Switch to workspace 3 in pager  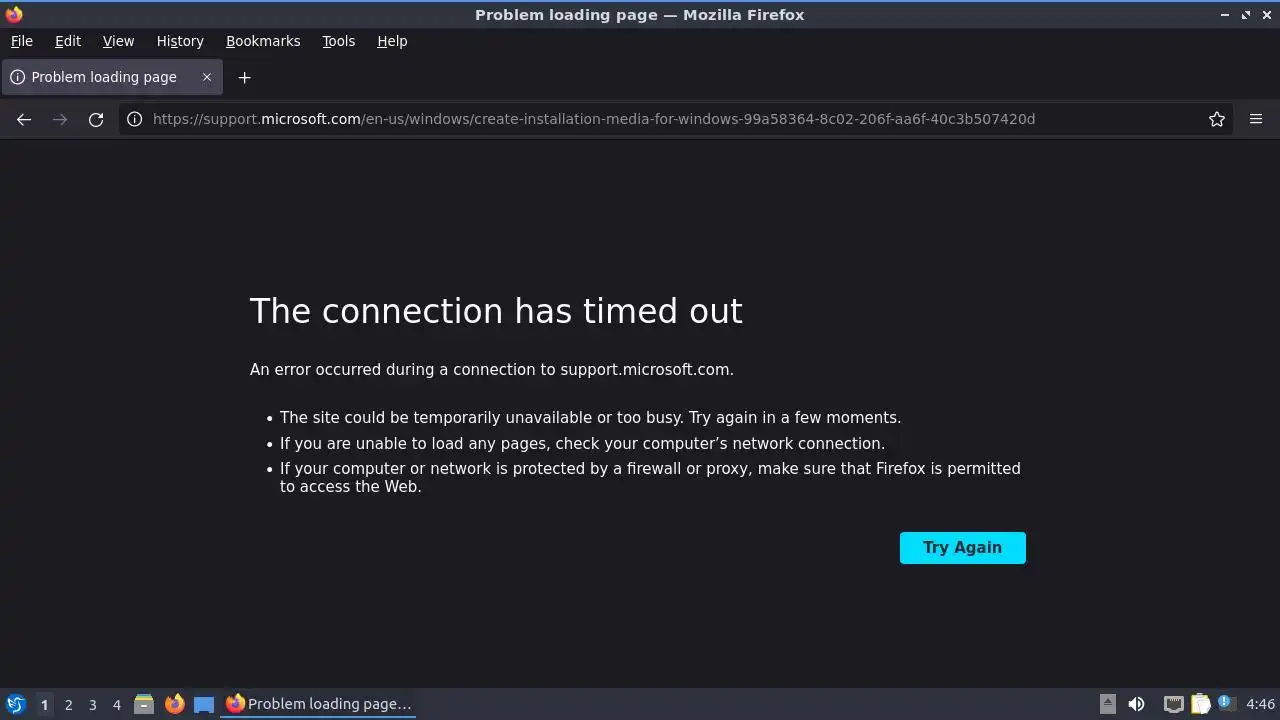(x=92, y=704)
